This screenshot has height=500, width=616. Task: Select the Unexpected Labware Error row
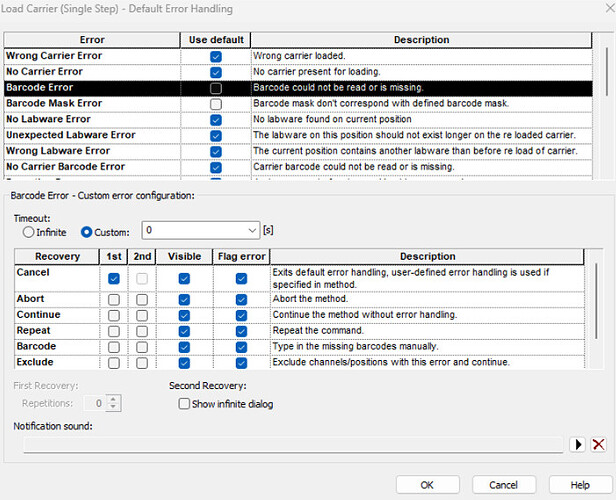point(298,135)
